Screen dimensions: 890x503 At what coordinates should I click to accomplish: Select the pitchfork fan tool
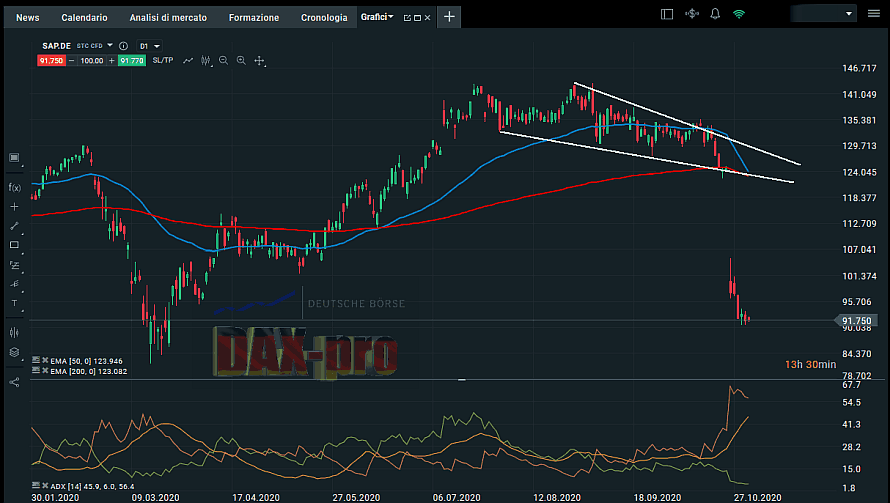click(14, 284)
